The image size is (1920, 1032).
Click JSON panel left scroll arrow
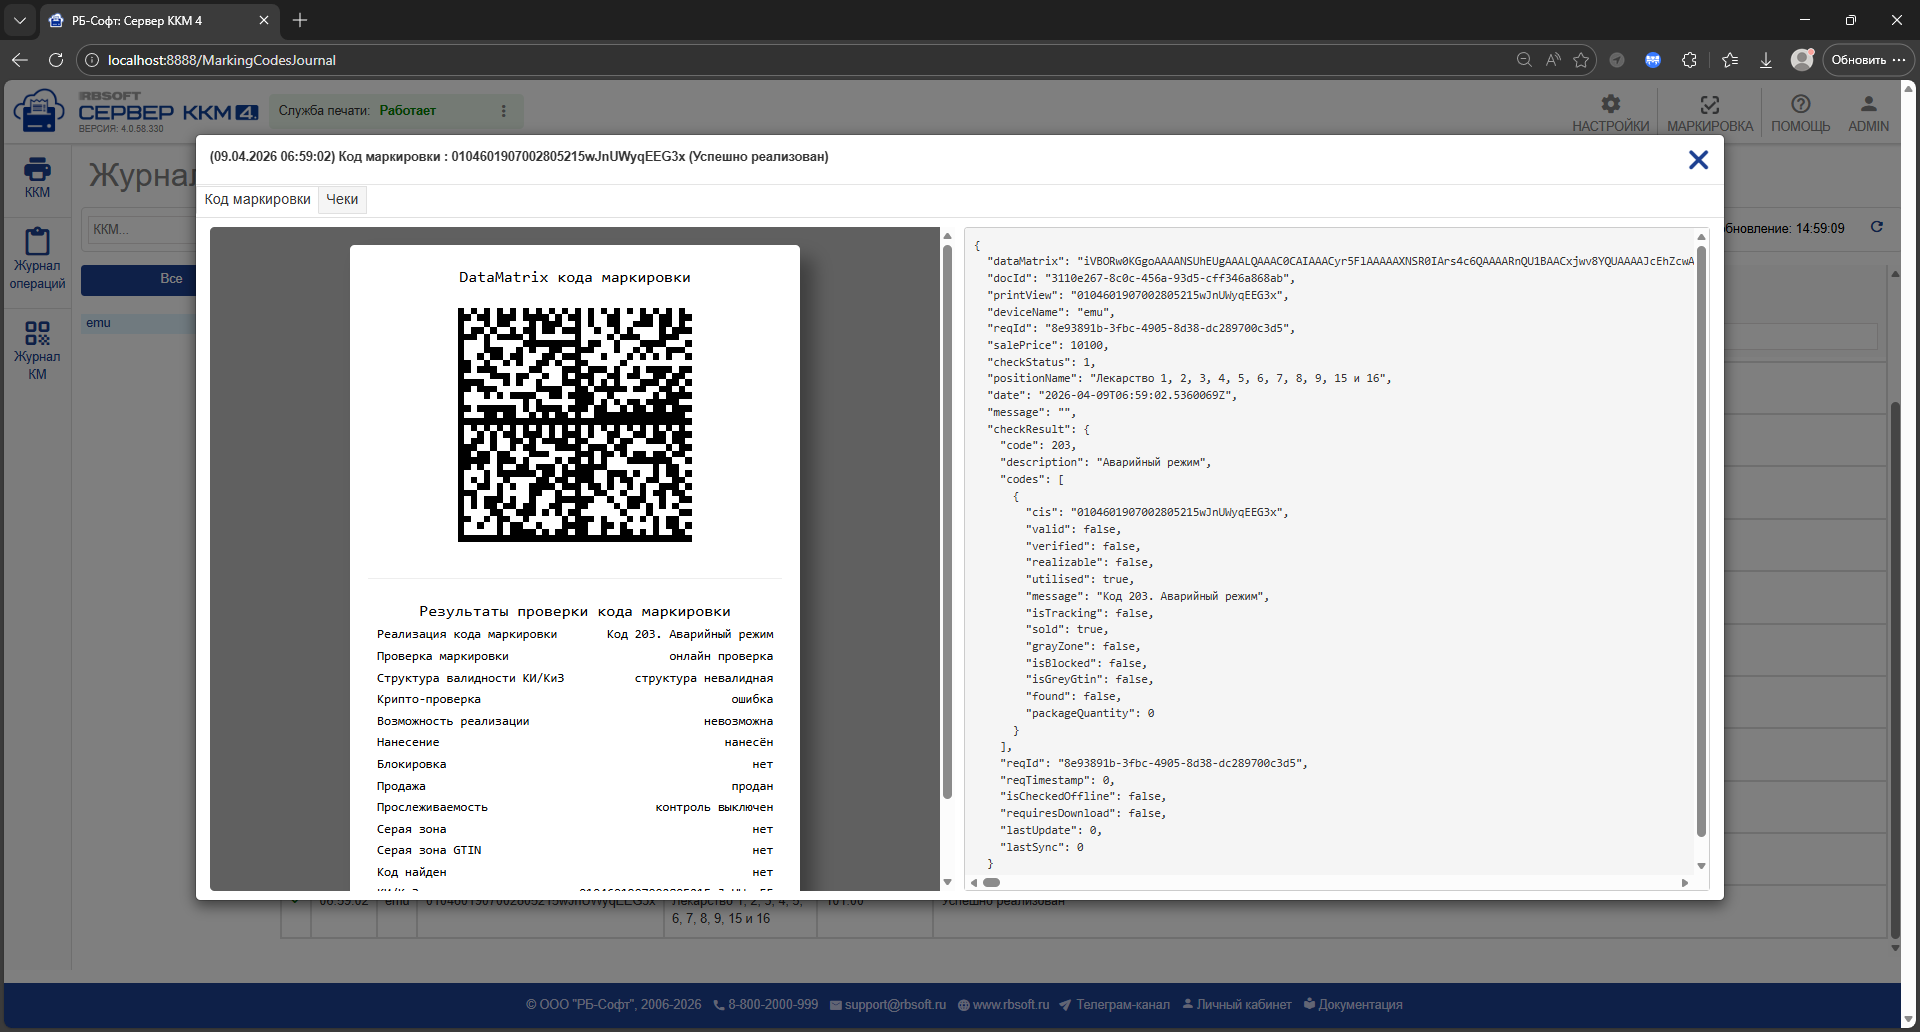[974, 882]
